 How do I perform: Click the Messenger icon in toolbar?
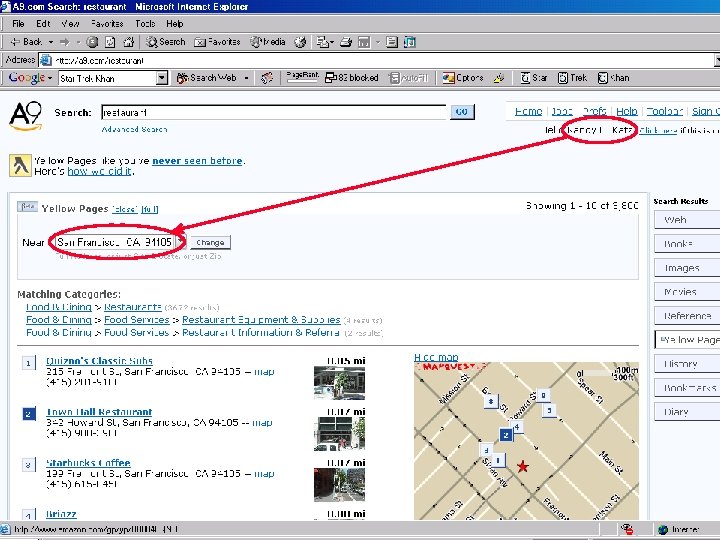tap(410, 42)
